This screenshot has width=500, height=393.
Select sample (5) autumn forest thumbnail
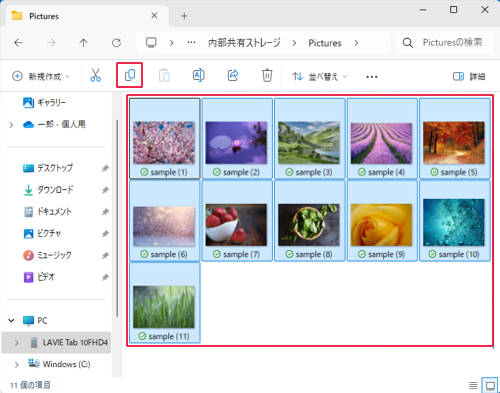[454, 143]
